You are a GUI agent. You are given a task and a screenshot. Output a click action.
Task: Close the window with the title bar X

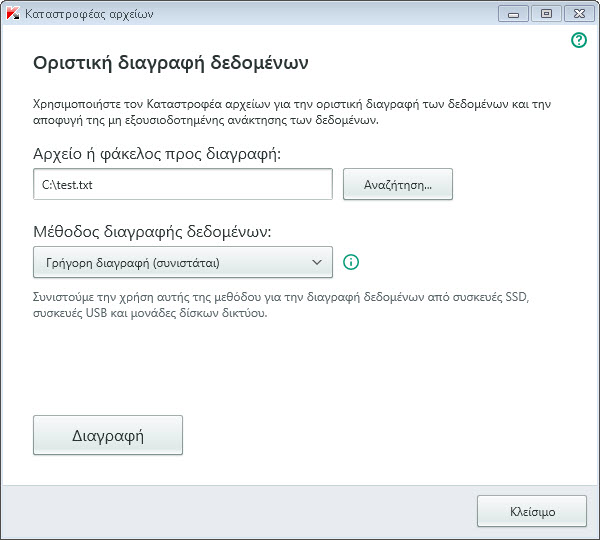(x=575, y=13)
